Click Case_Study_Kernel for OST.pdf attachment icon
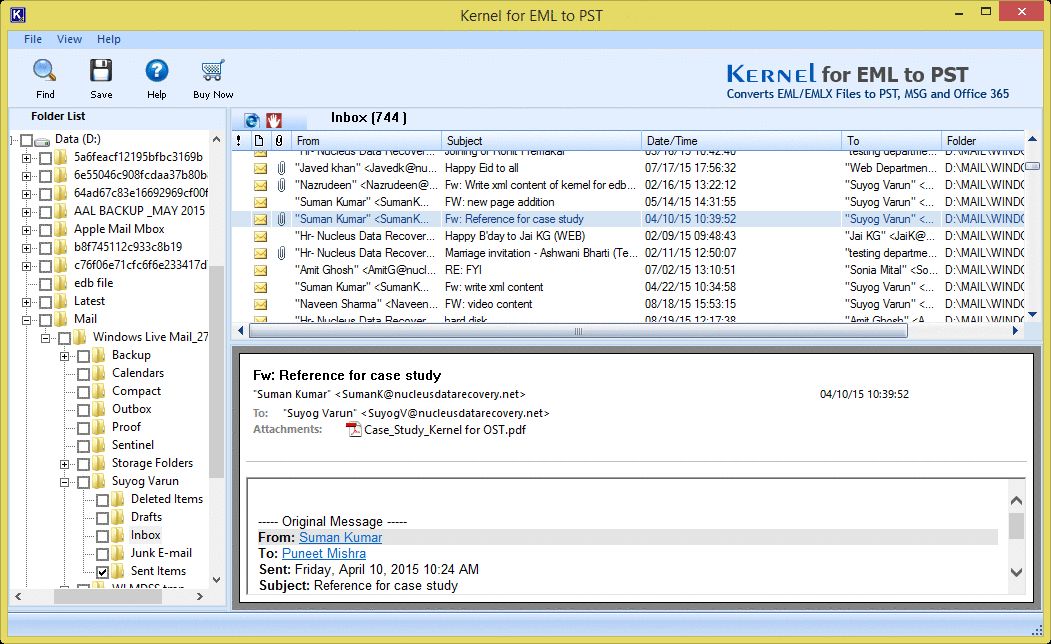This screenshot has width=1051, height=644. coord(353,430)
